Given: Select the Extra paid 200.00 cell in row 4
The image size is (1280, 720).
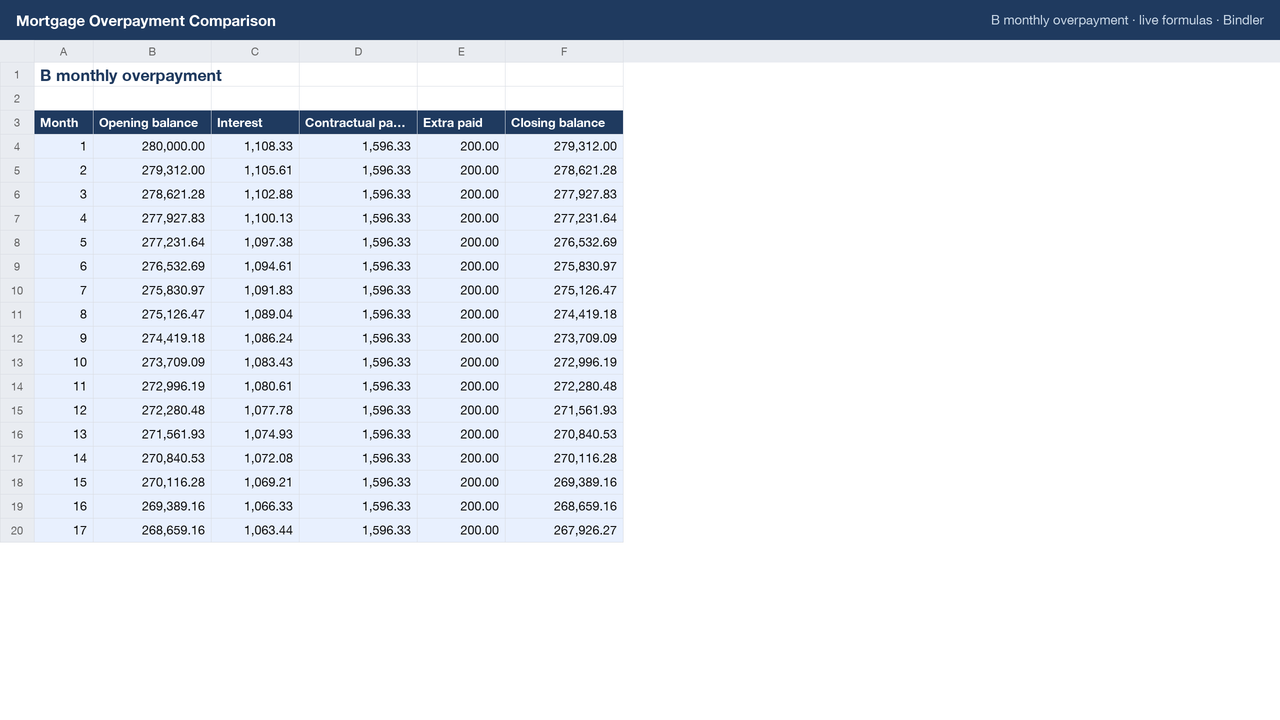Looking at the screenshot, I should [461, 147].
